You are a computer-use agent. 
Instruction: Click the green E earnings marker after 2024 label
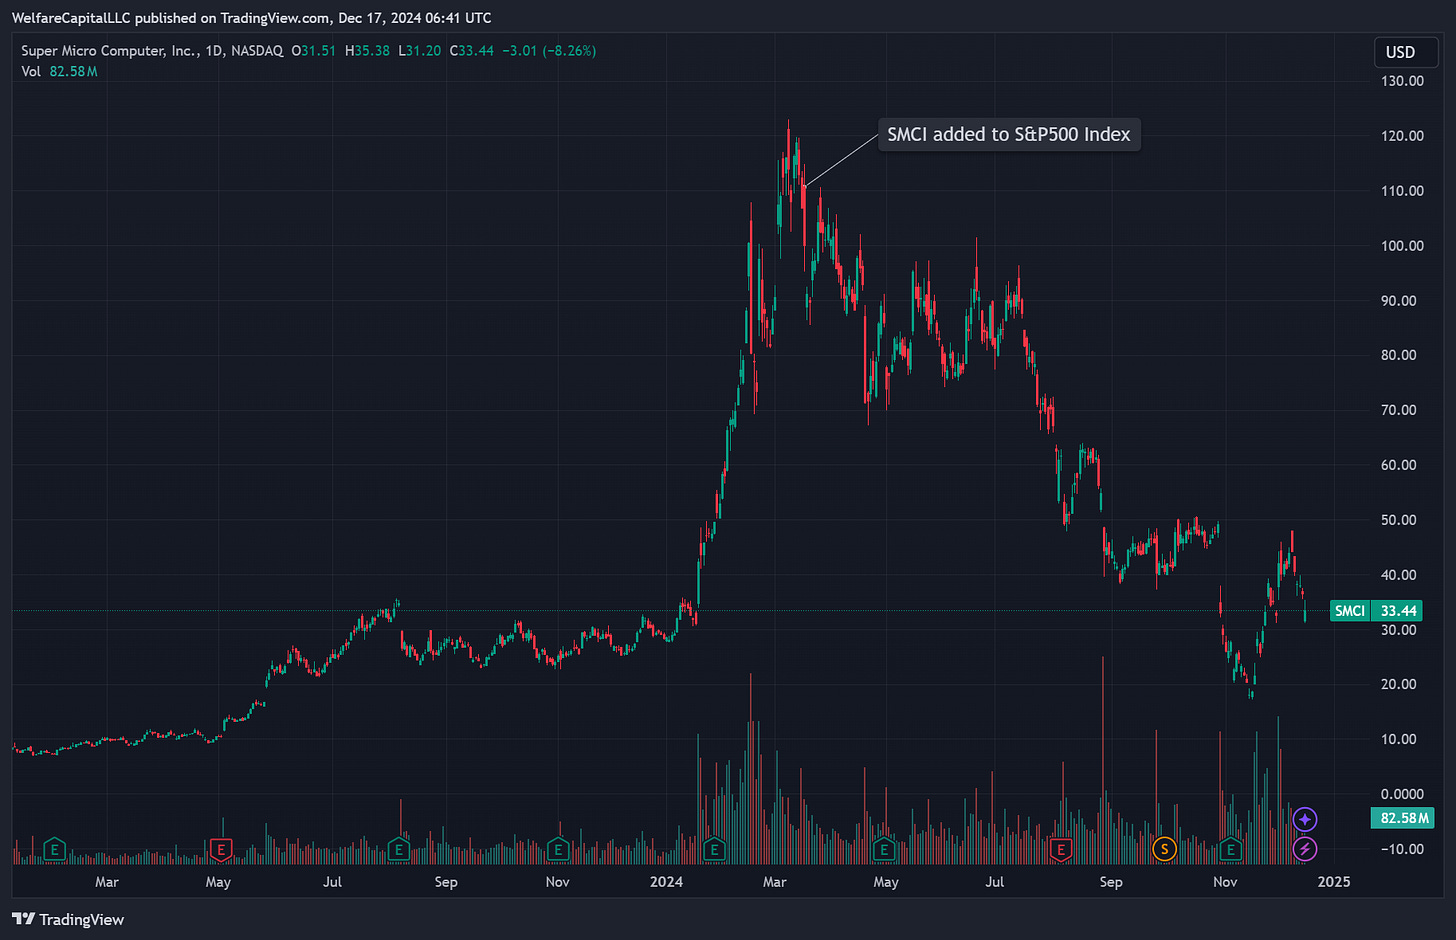714,850
